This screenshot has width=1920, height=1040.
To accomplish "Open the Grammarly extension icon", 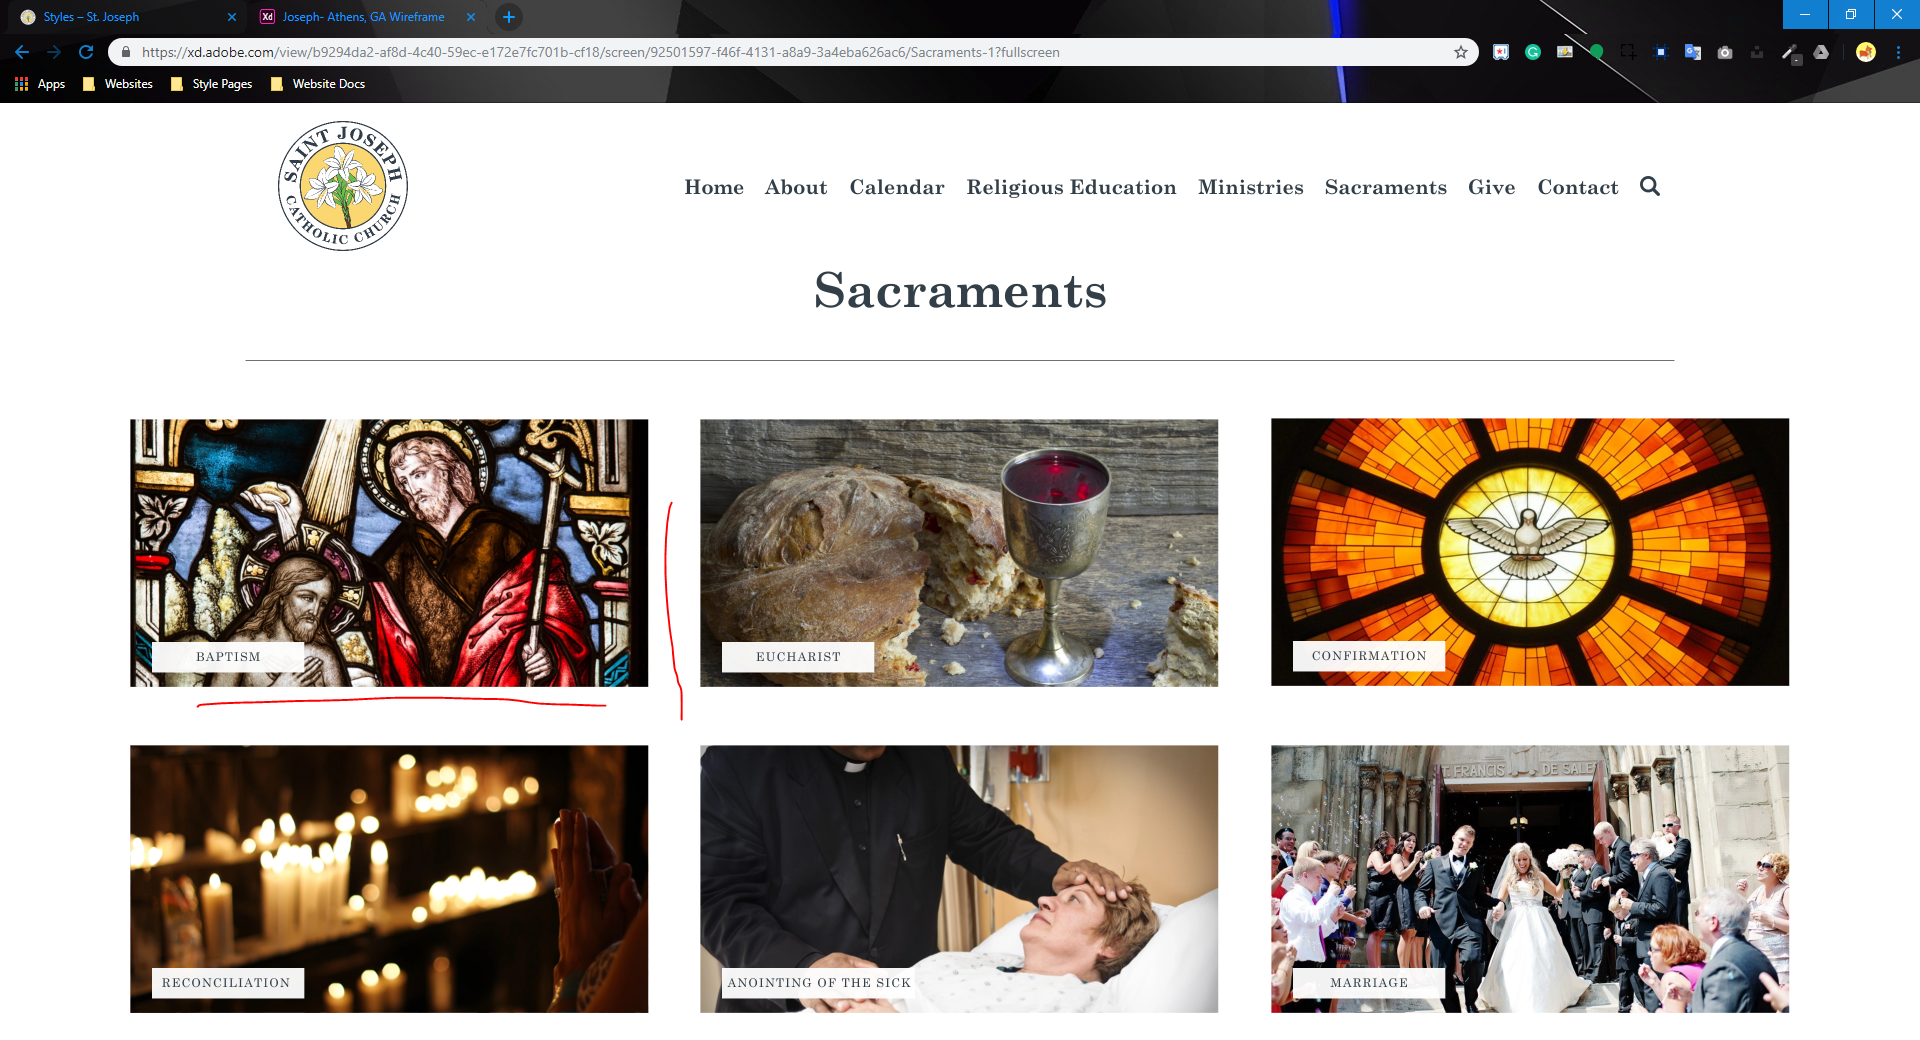I will coord(1533,52).
